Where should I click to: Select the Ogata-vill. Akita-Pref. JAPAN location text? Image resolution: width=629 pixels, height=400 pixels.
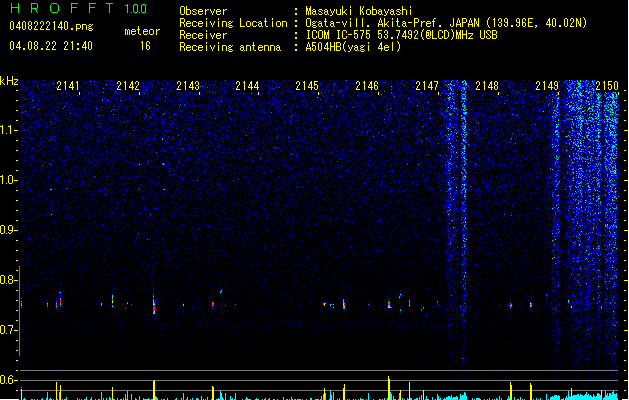click(x=446, y=23)
